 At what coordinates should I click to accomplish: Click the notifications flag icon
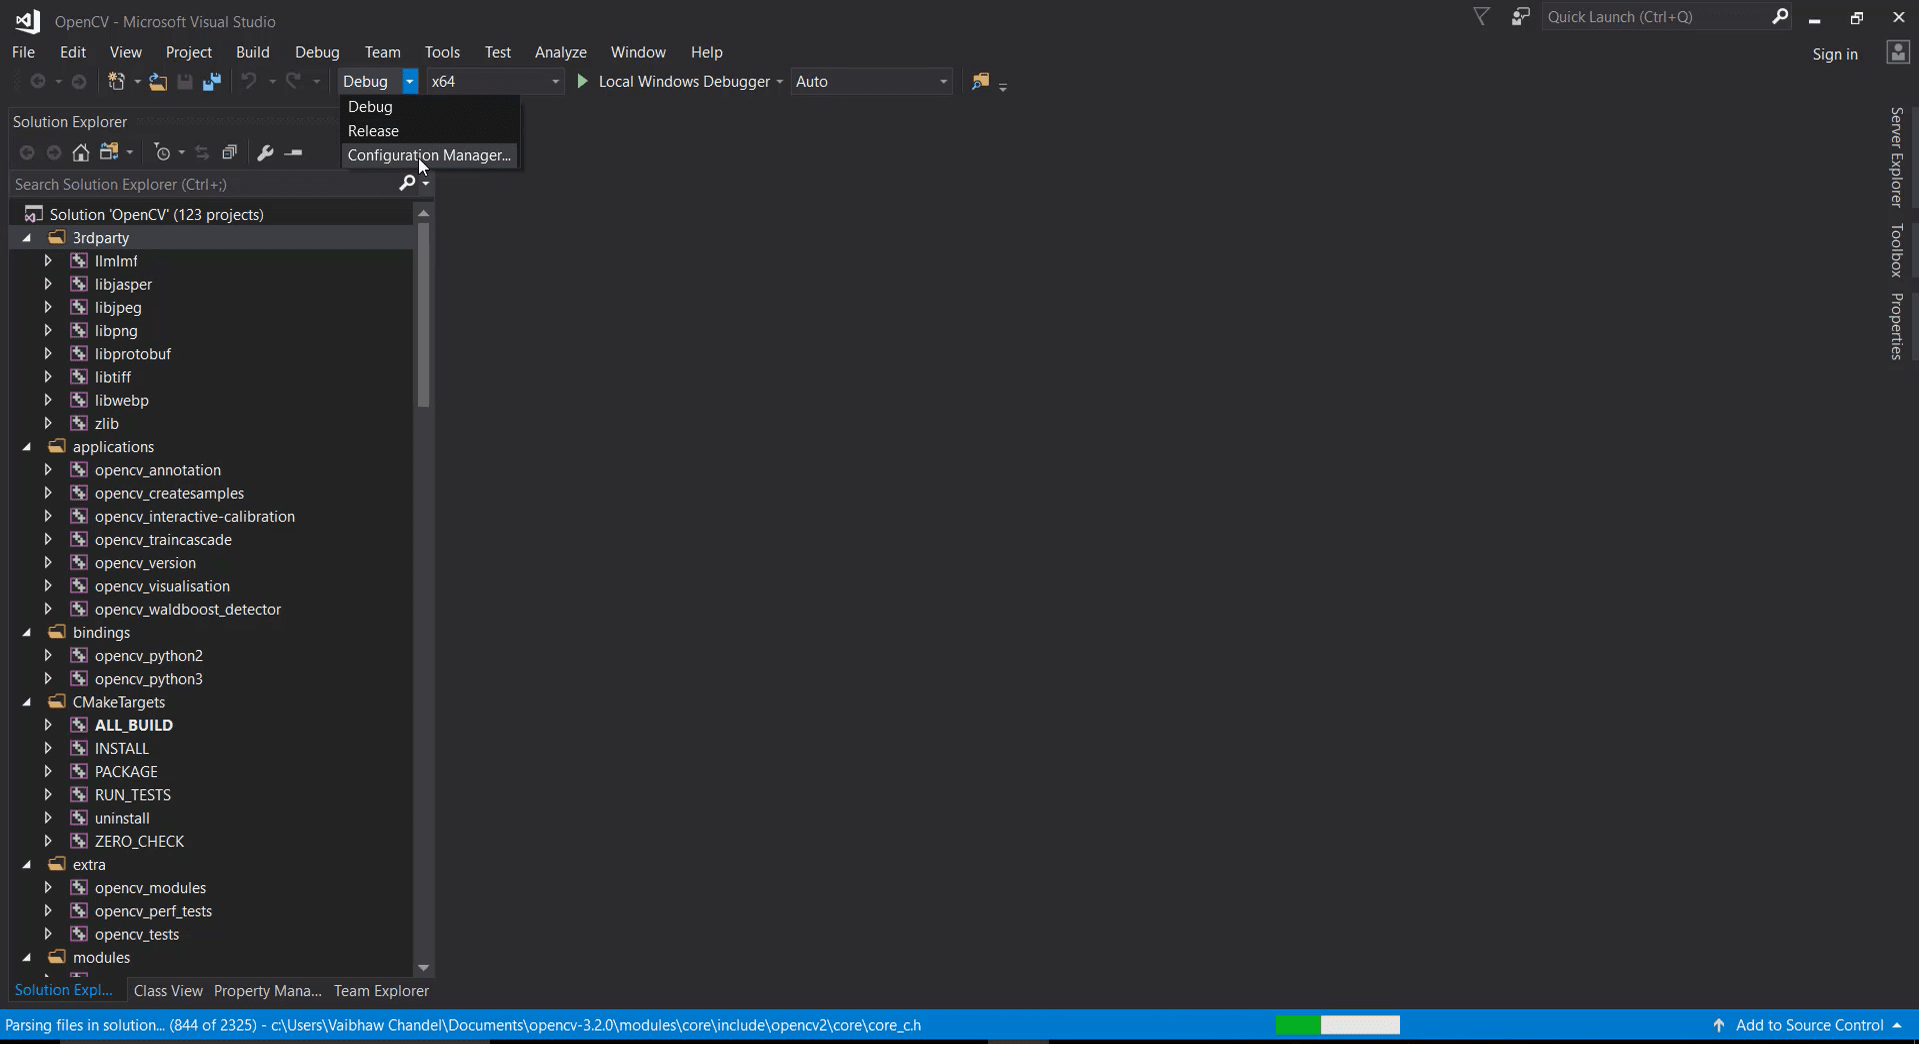[1482, 16]
